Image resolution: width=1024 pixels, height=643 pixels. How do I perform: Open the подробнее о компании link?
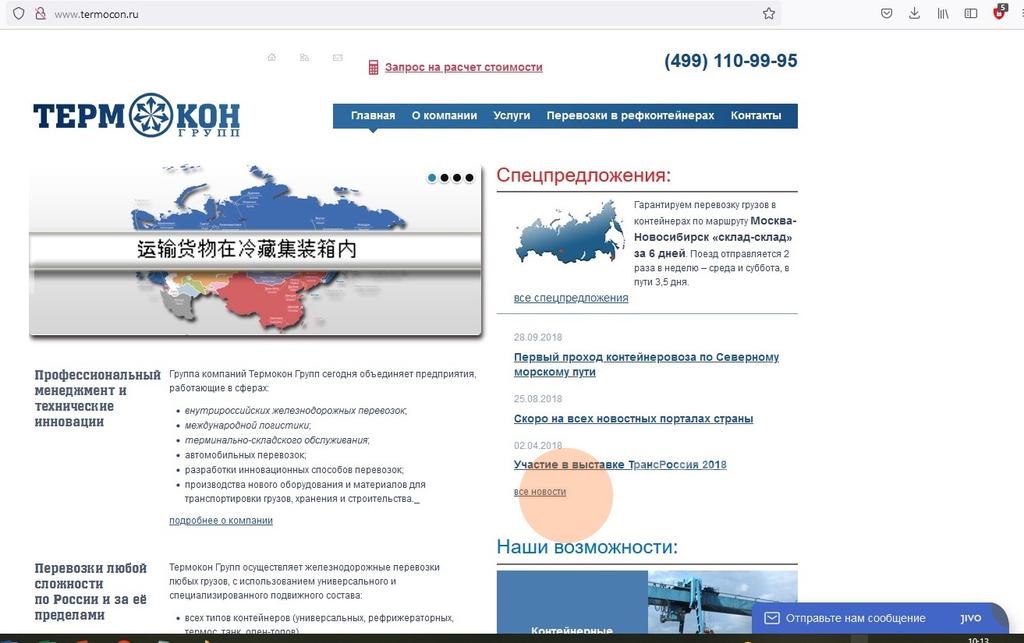tap(221, 521)
